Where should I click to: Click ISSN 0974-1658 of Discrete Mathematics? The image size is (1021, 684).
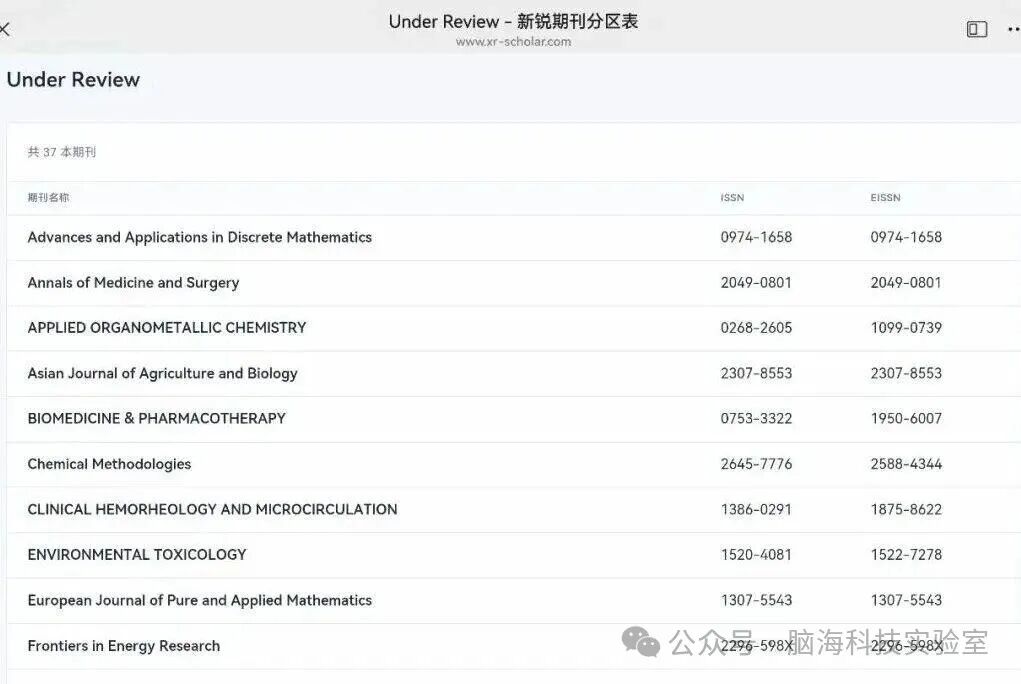pos(756,237)
